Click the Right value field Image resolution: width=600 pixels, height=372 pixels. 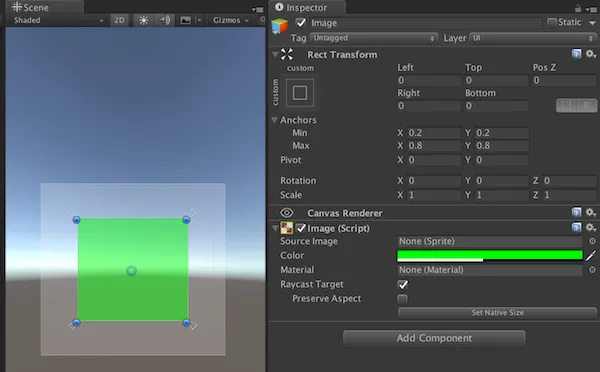coord(429,106)
